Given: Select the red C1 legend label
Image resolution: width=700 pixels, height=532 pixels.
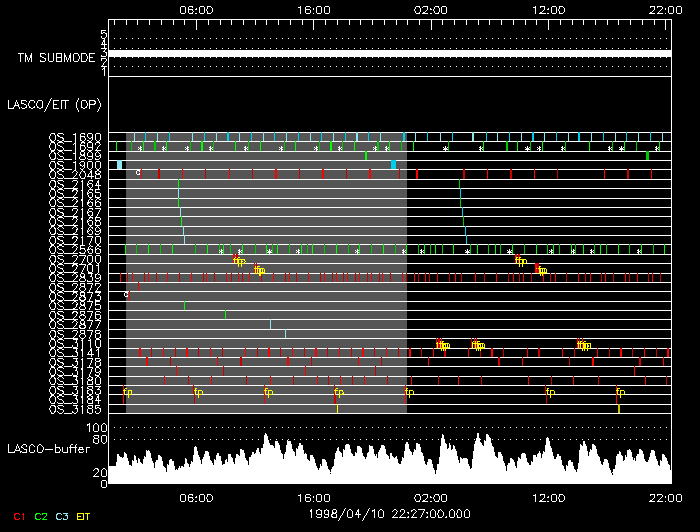Looking at the screenshot, I should [18, 516].
